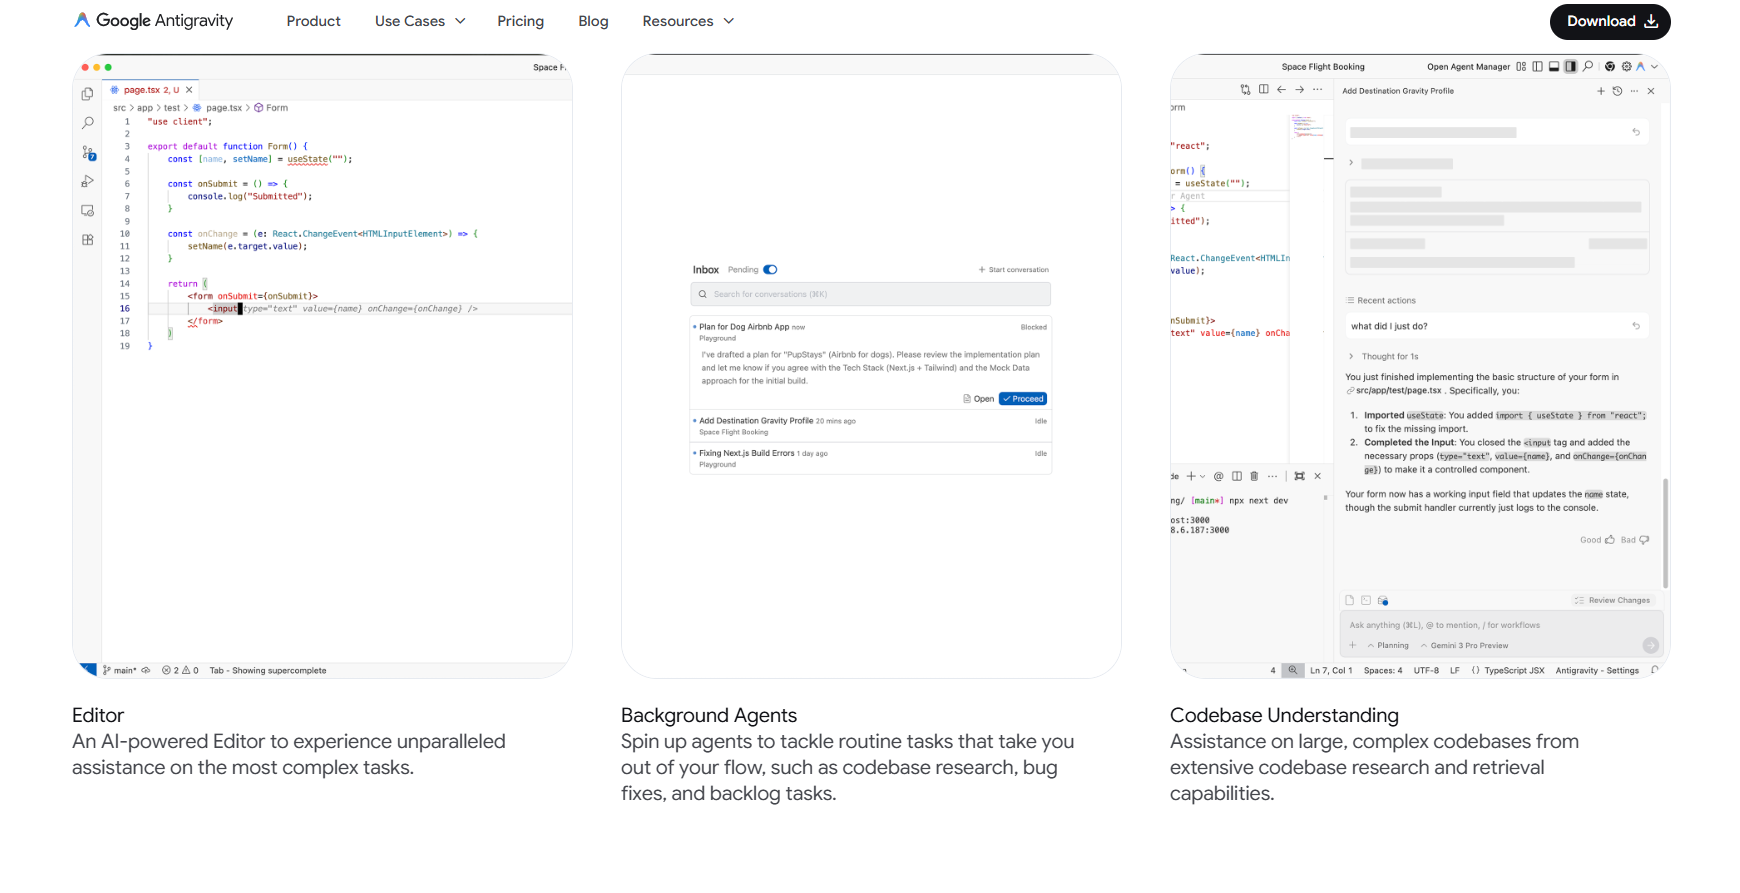The height and width of the screenshot is (893, 1740).
Task: Click the settings gear in title bar
Action: (1627, 67)
